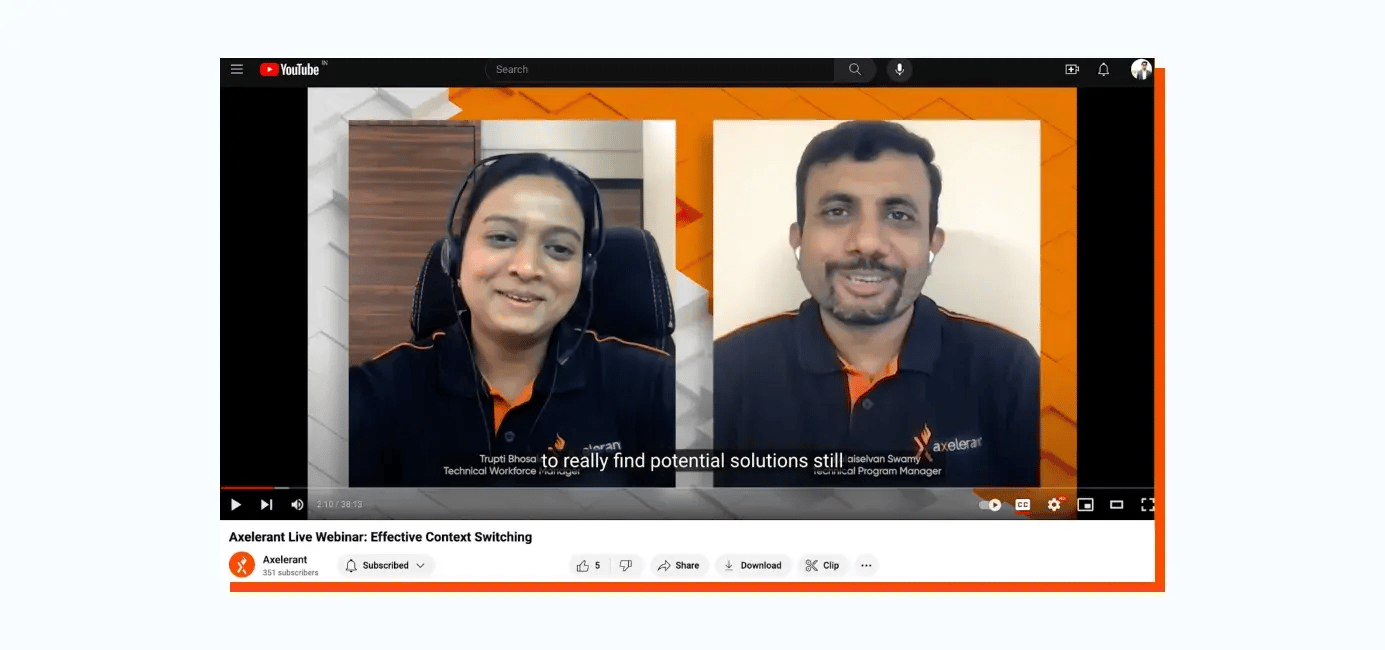Mute the video volume
The width and height of the screenshot is (1385, 650).
tap(297, 505)
